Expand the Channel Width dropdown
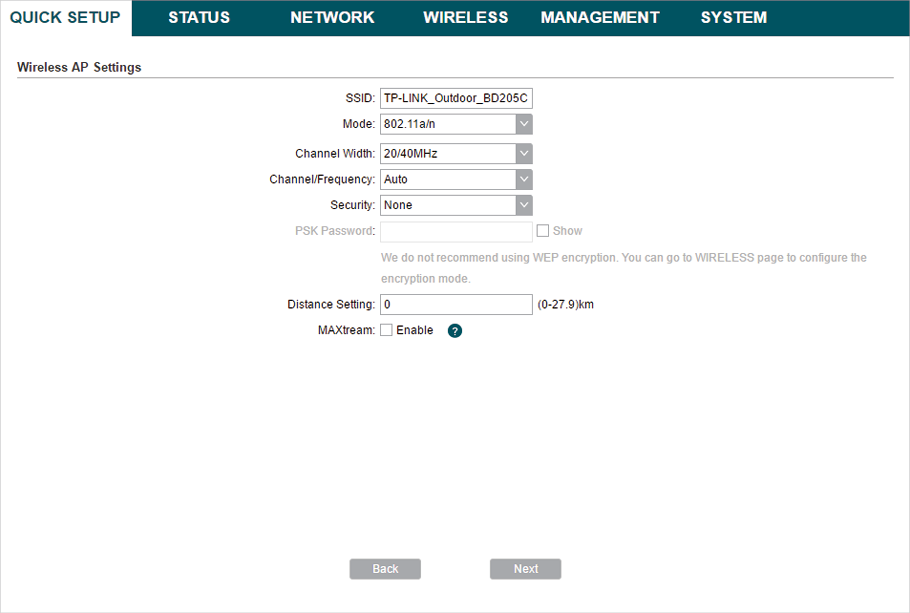910x613 pixels. pyautogui.click(x=456, y=154)
